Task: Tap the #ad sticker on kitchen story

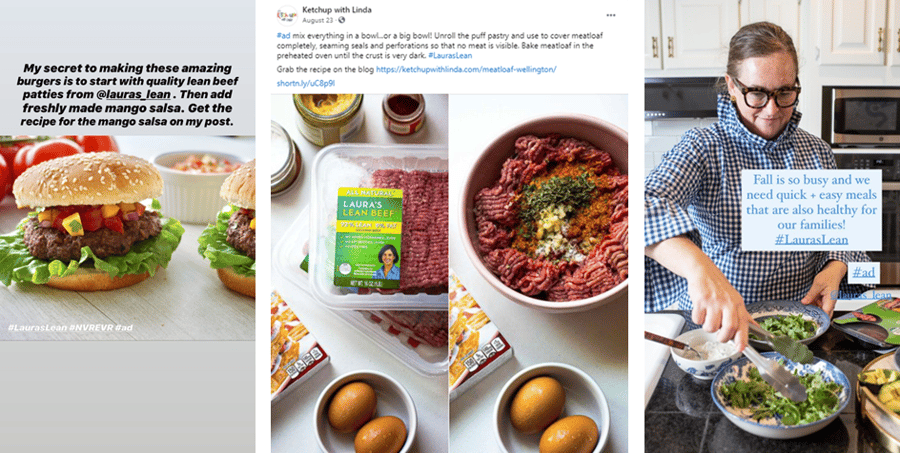Action: pos(863,273)
